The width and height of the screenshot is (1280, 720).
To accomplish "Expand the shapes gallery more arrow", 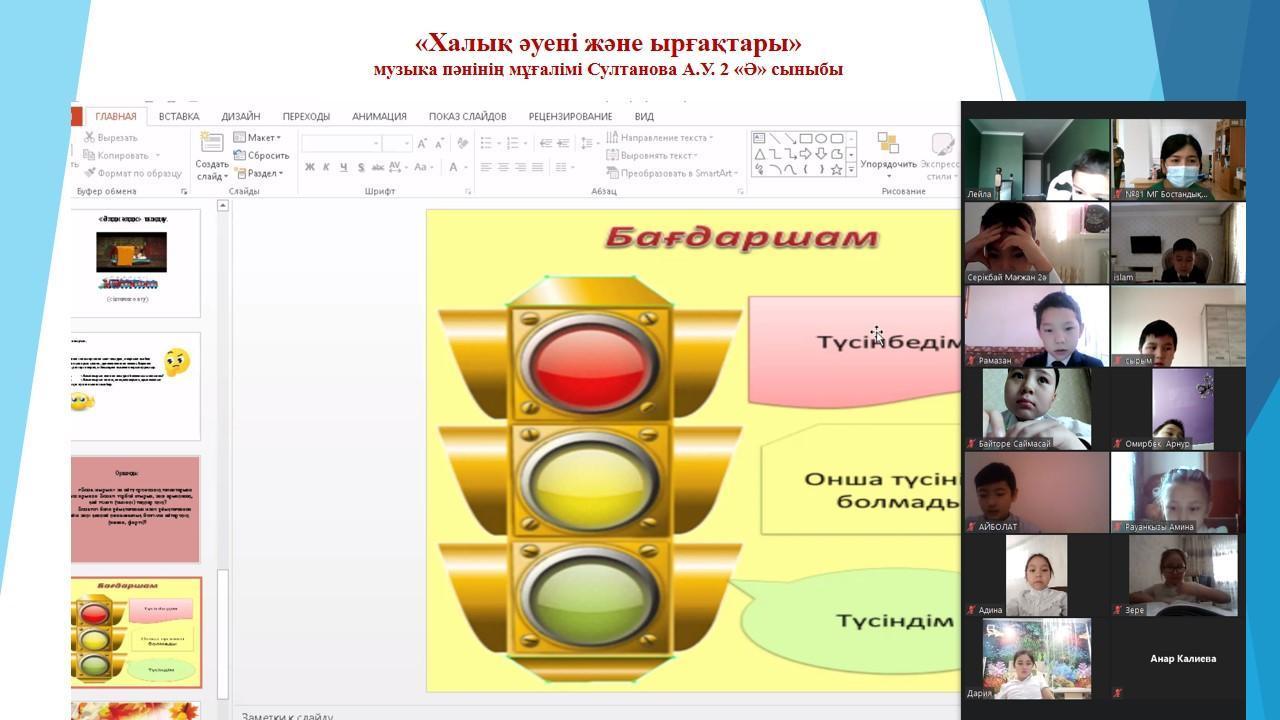I will click(851, 170).
